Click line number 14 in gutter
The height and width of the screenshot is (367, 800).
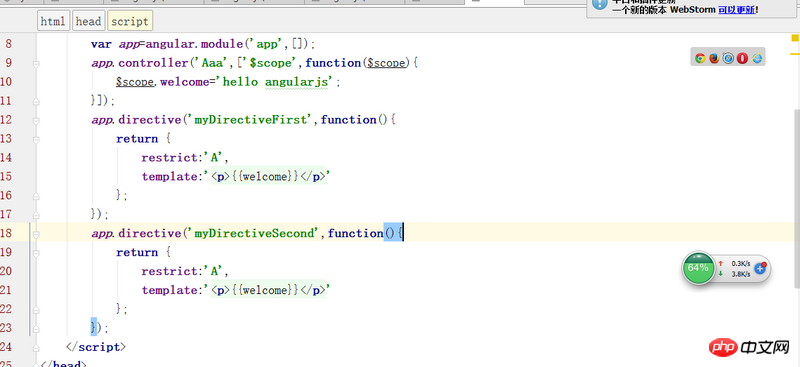click(6, 157)
